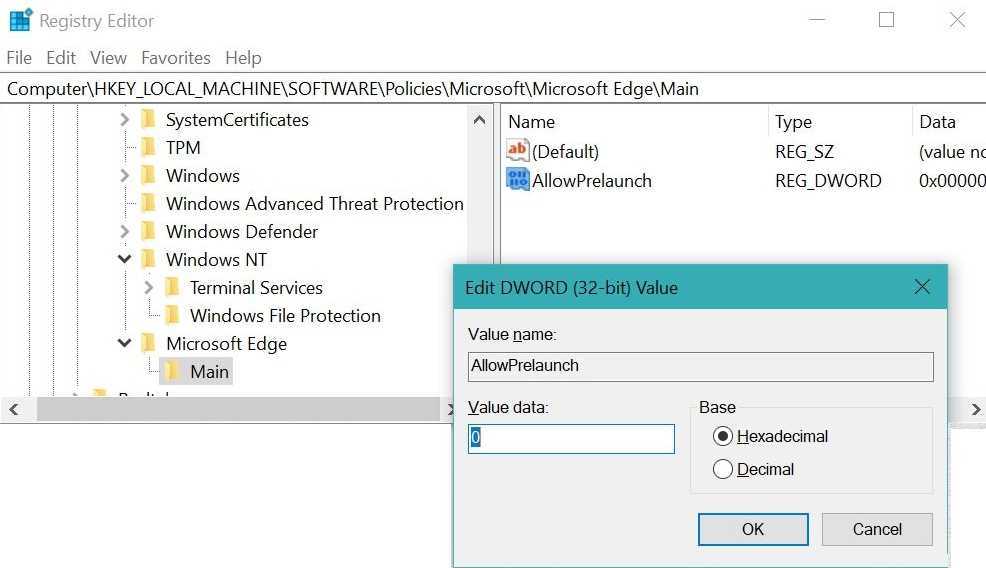
Task: Click the values pane scroll-right arrow
Action: (975, 409)
